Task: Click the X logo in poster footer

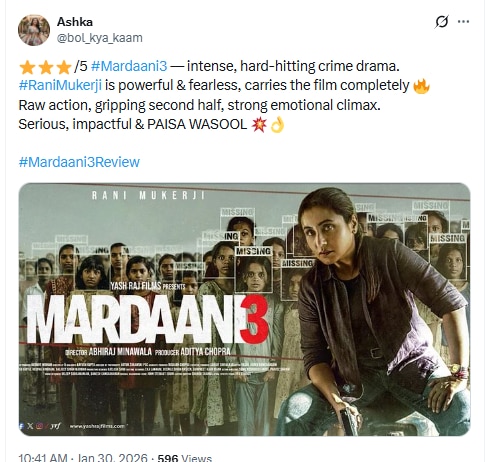Action: click(30, 426)
